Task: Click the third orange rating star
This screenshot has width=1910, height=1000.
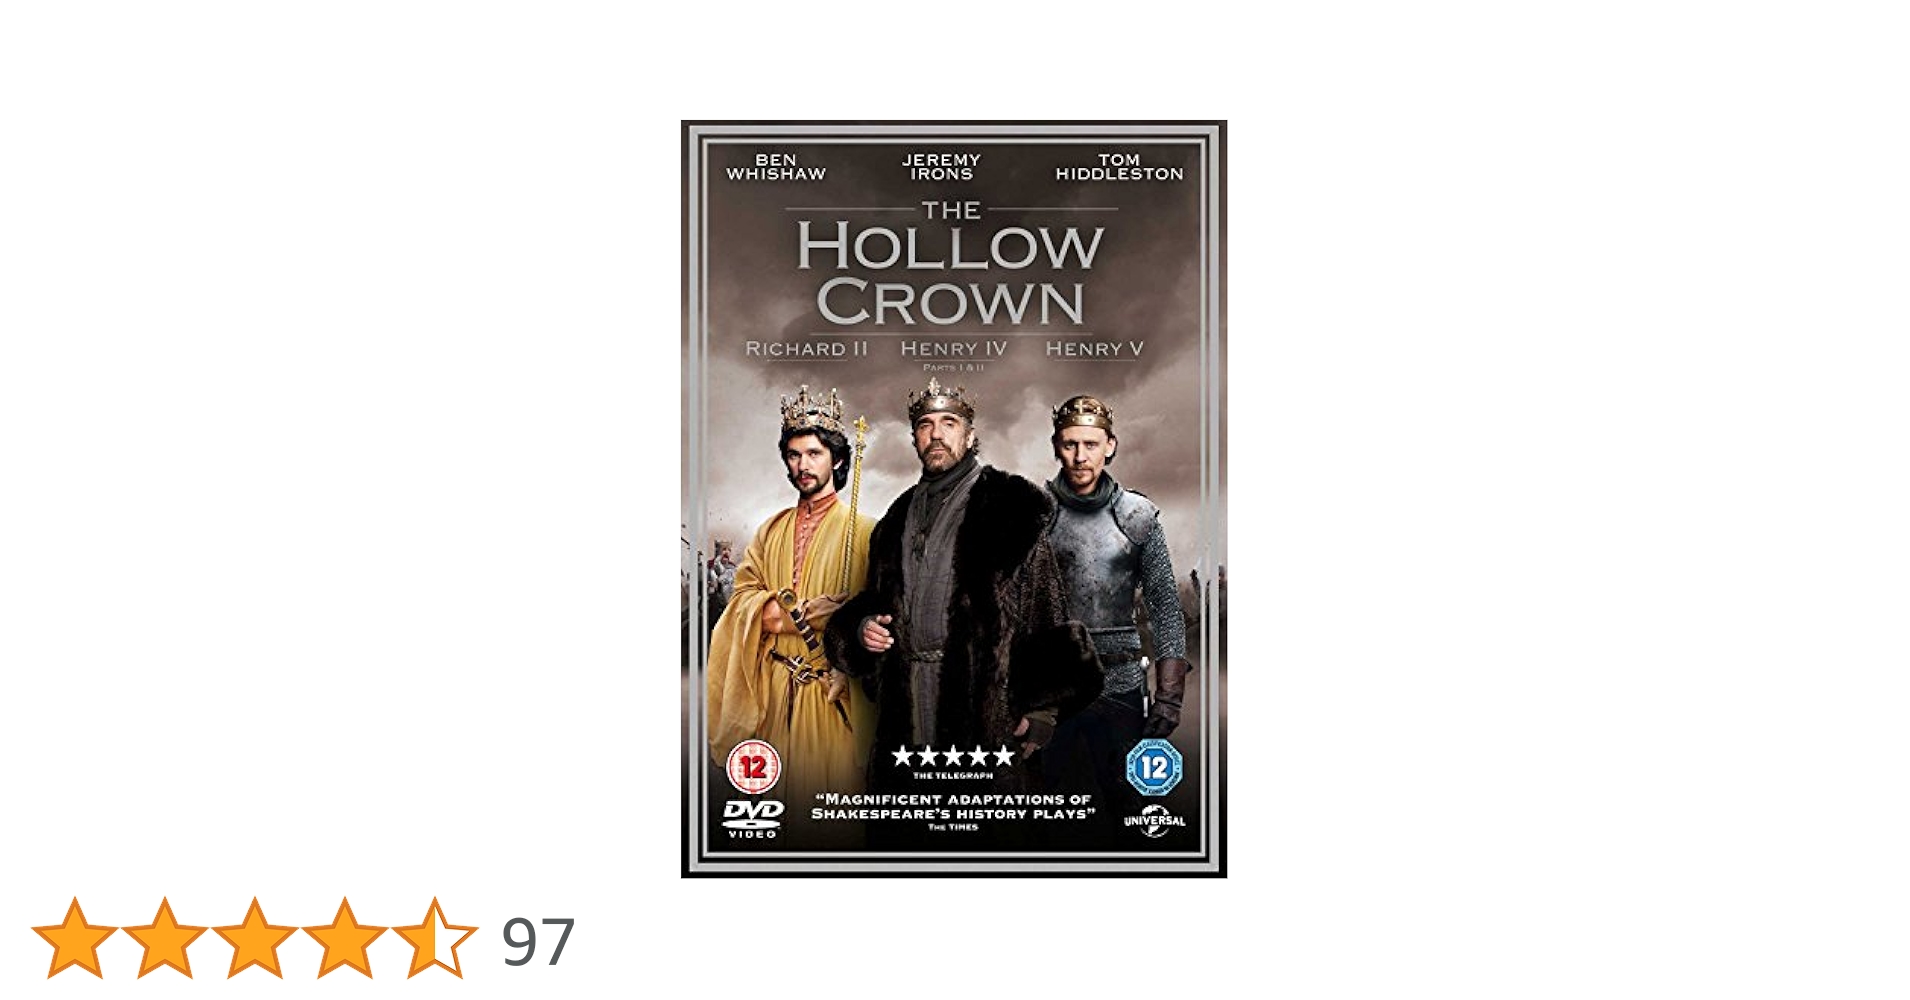Action: [x=255, y=938]
